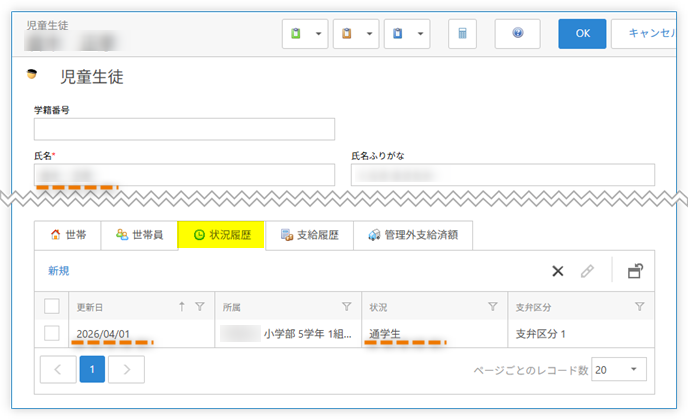This screenshot has height=420, width=688.
Task: Filter the 支弁区分 column
Action: pyautogui.click(x=640, y=306)
